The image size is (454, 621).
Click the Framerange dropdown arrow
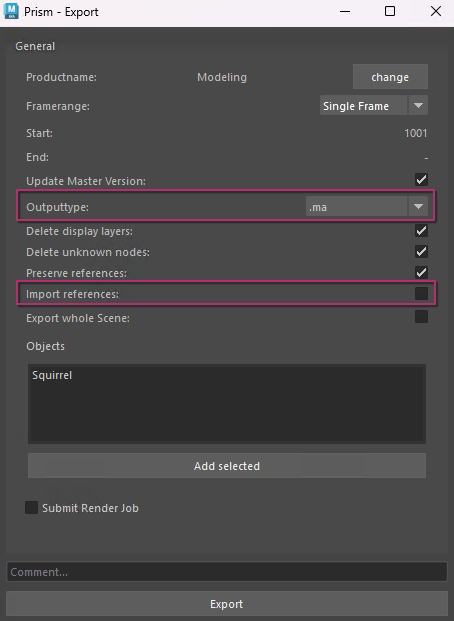point(418,106)
